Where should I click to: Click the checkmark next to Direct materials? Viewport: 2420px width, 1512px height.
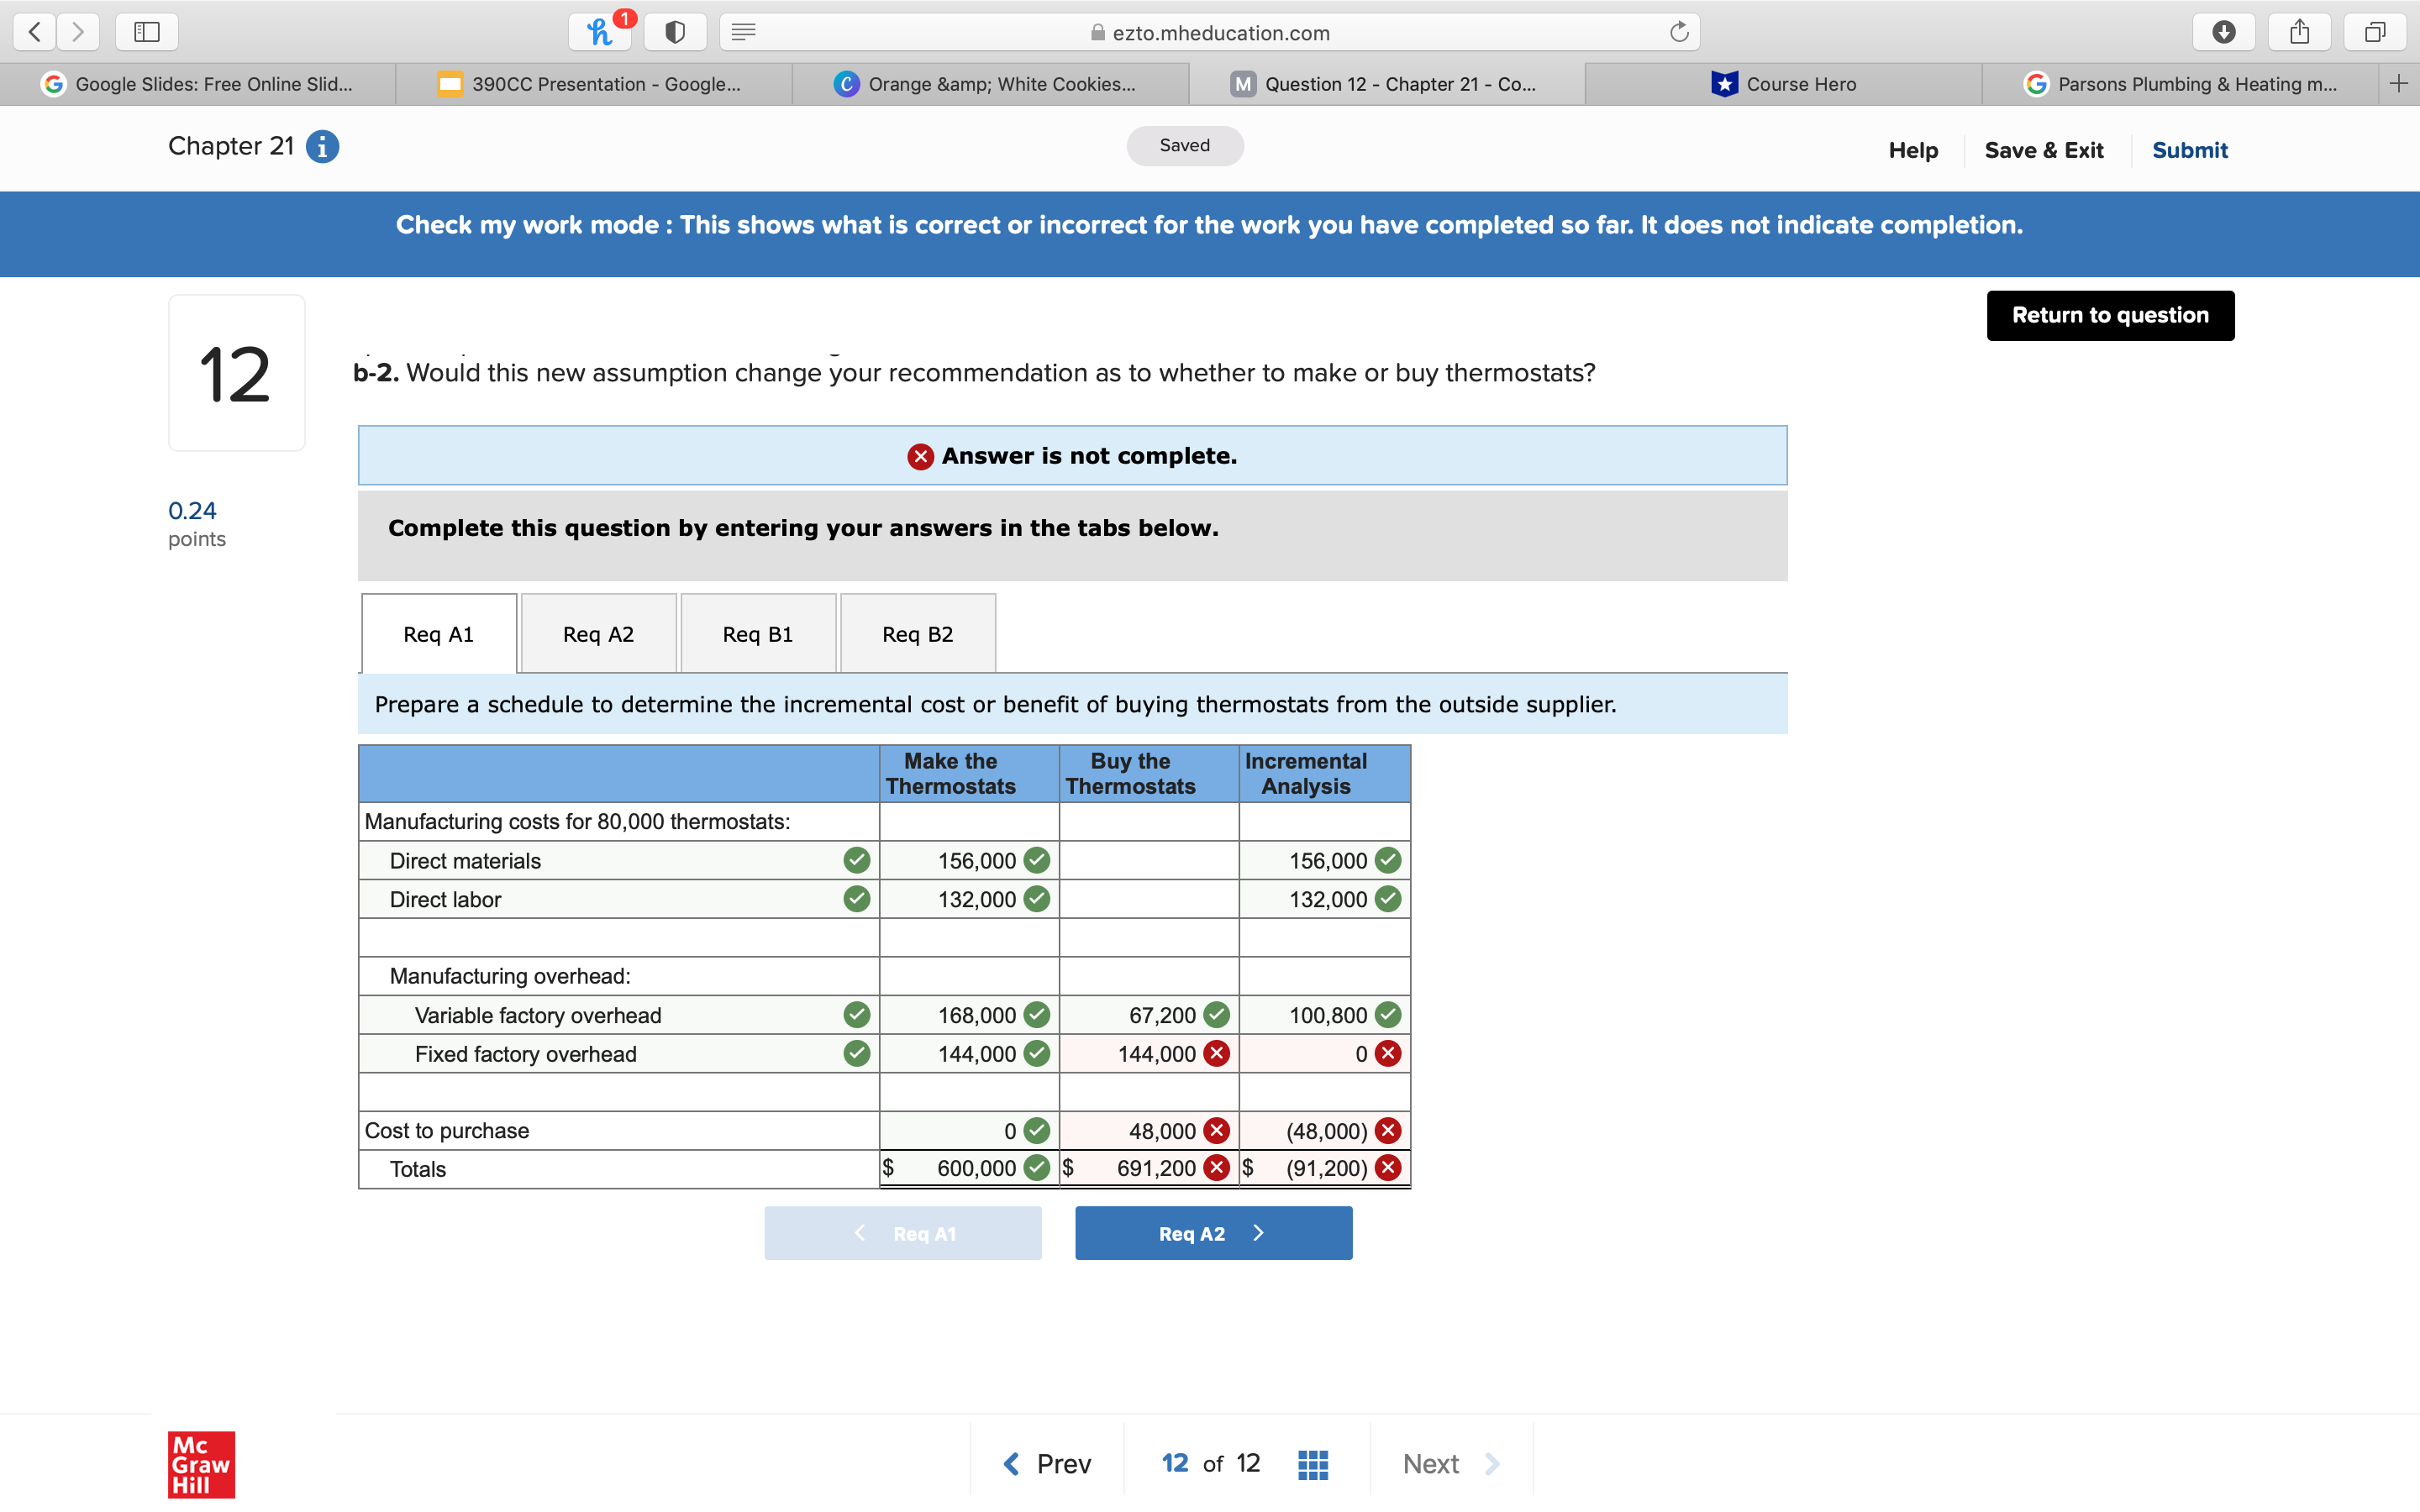[856, 860]
